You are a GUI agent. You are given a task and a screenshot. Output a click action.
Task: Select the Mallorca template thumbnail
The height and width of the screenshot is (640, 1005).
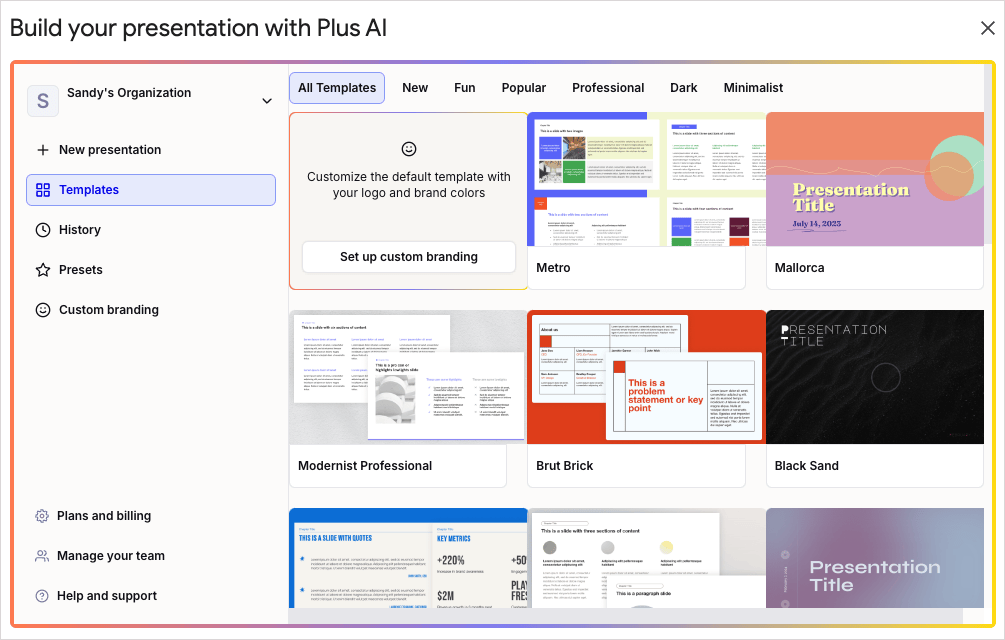(875, 179)
